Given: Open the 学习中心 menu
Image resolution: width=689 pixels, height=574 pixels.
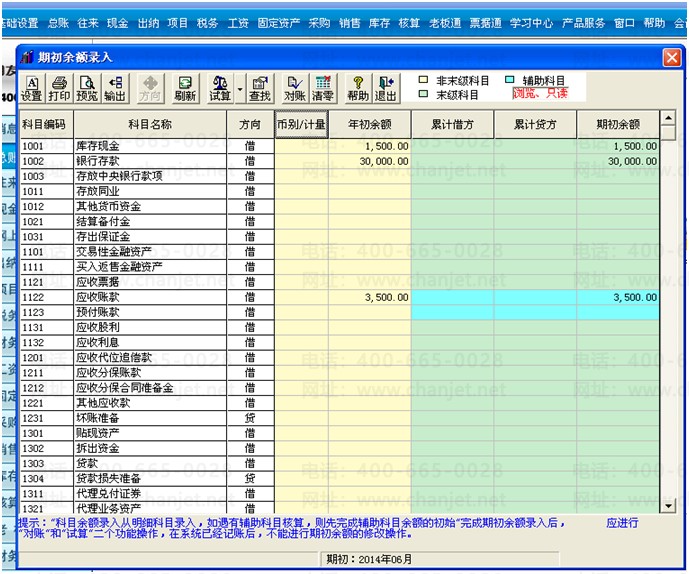Looking at the screenshot, I should click(532, 23).
